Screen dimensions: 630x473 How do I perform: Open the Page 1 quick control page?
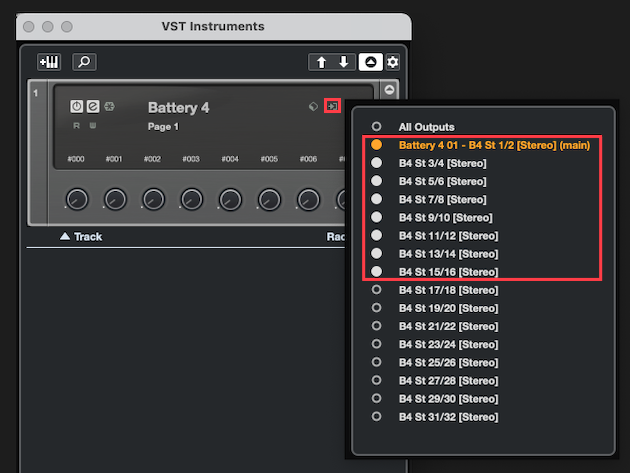(x=163, y=127)
